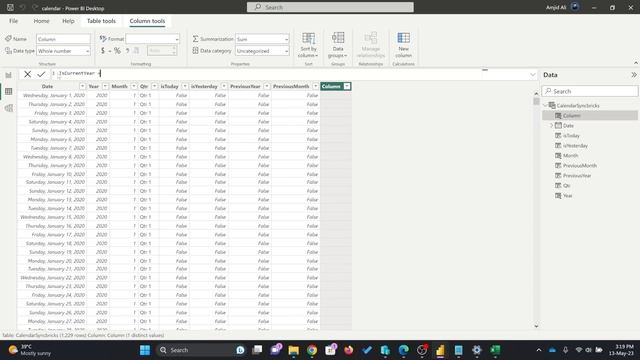Screen dimensions: 640x360
Task: Open Sort by column button
Action: [308, 45]
